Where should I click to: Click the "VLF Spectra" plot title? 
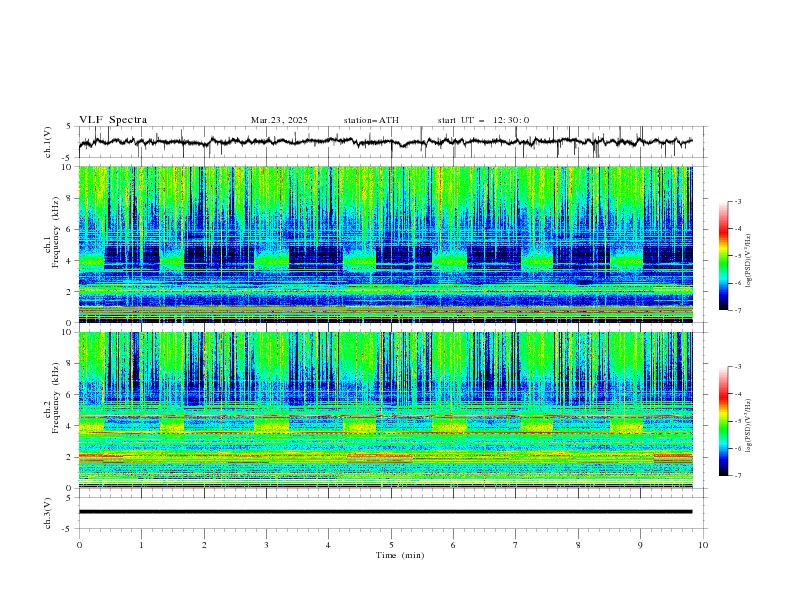point(113,120)
